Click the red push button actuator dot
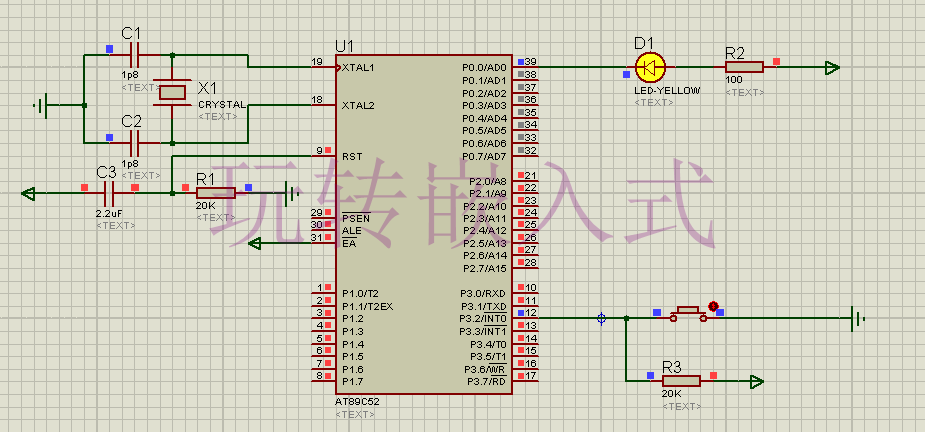Image resolution: width=925 pixels, height=432 pixels. pos(713,306)
